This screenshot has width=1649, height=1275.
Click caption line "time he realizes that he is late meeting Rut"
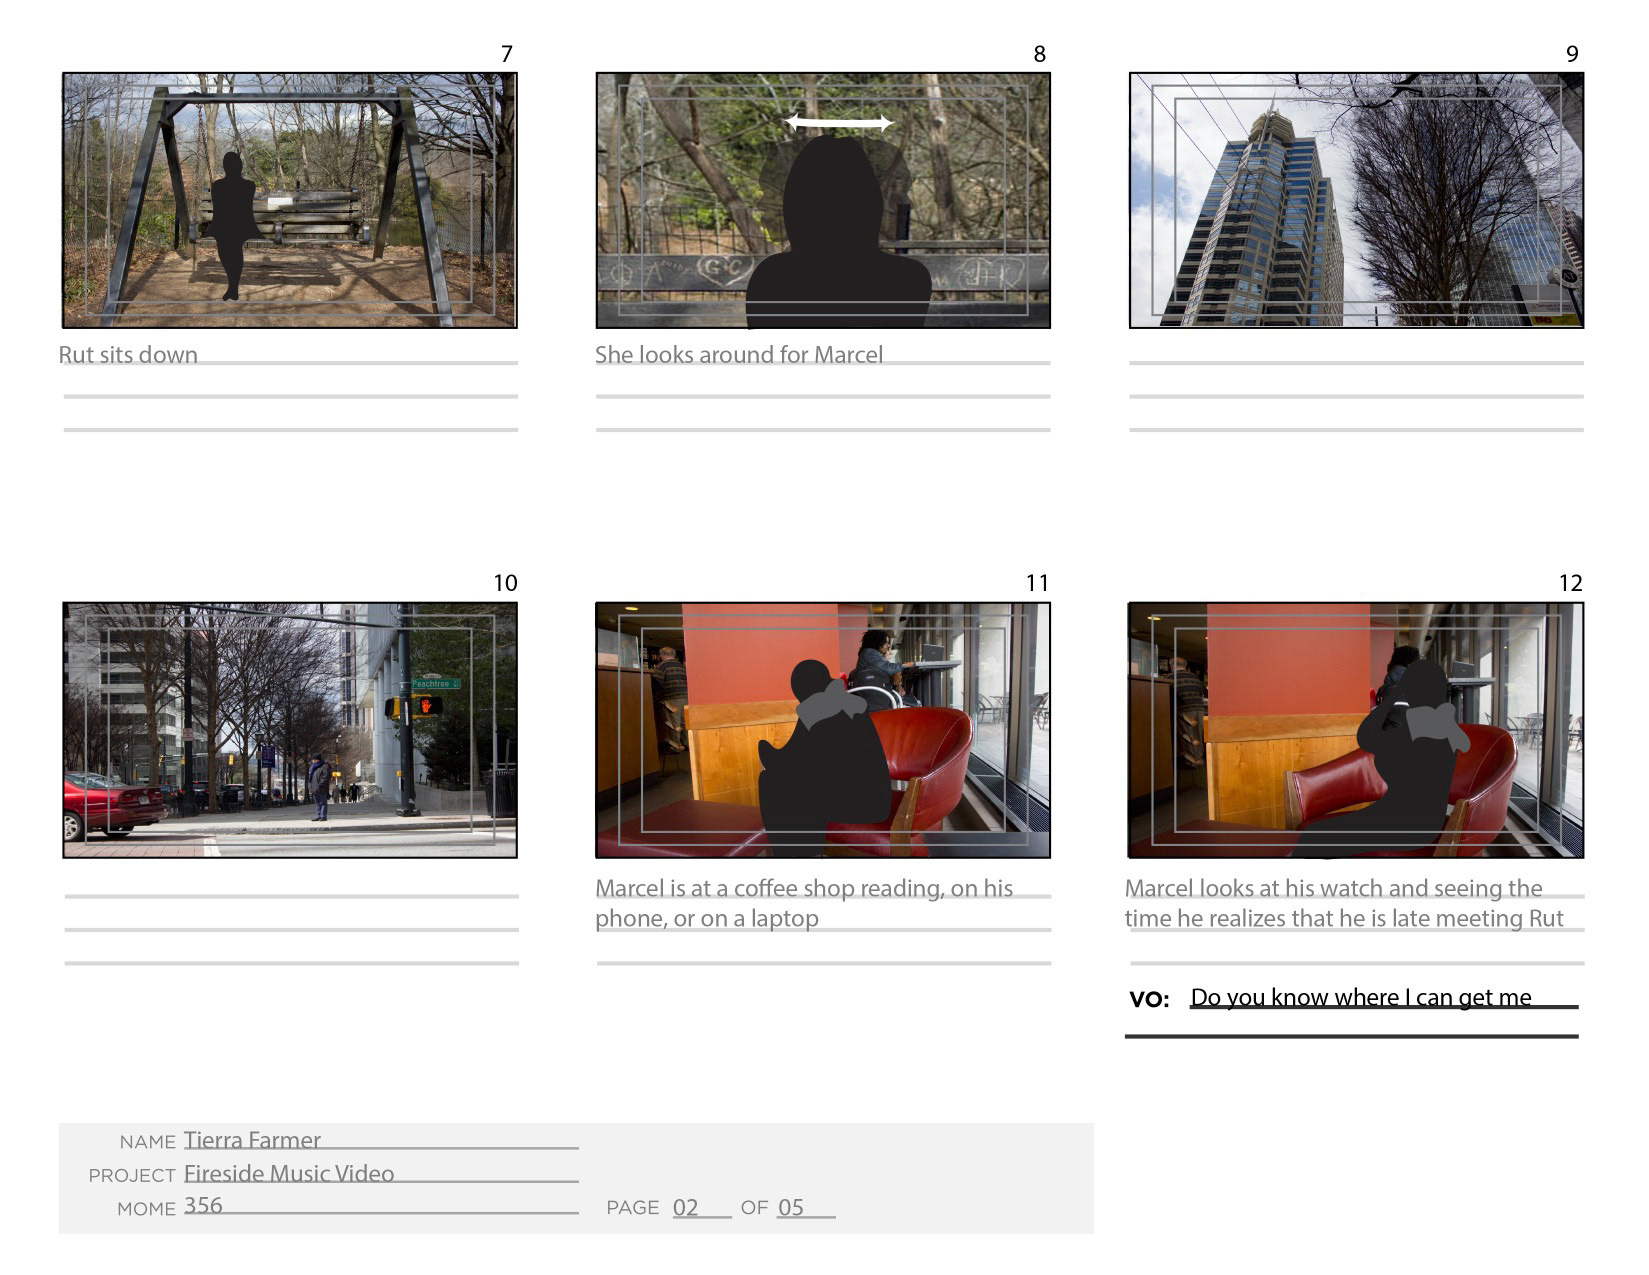click(1344, 918)
